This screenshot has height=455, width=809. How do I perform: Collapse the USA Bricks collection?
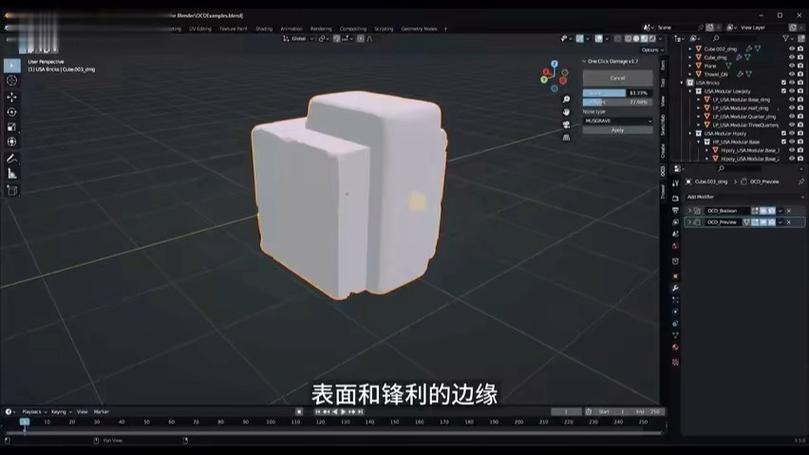[682, 83]
